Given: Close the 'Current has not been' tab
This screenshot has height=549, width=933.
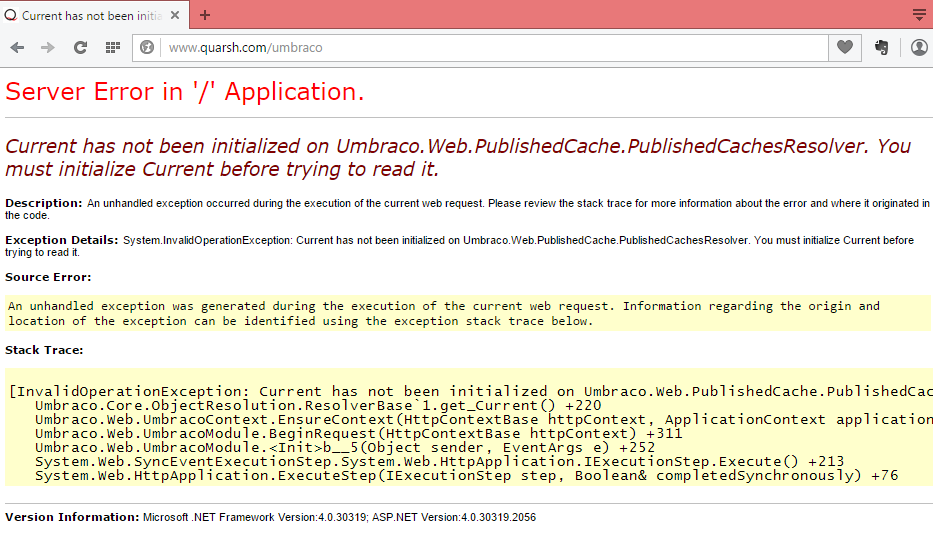Looking at the screenshot, I should click(175, 15).
